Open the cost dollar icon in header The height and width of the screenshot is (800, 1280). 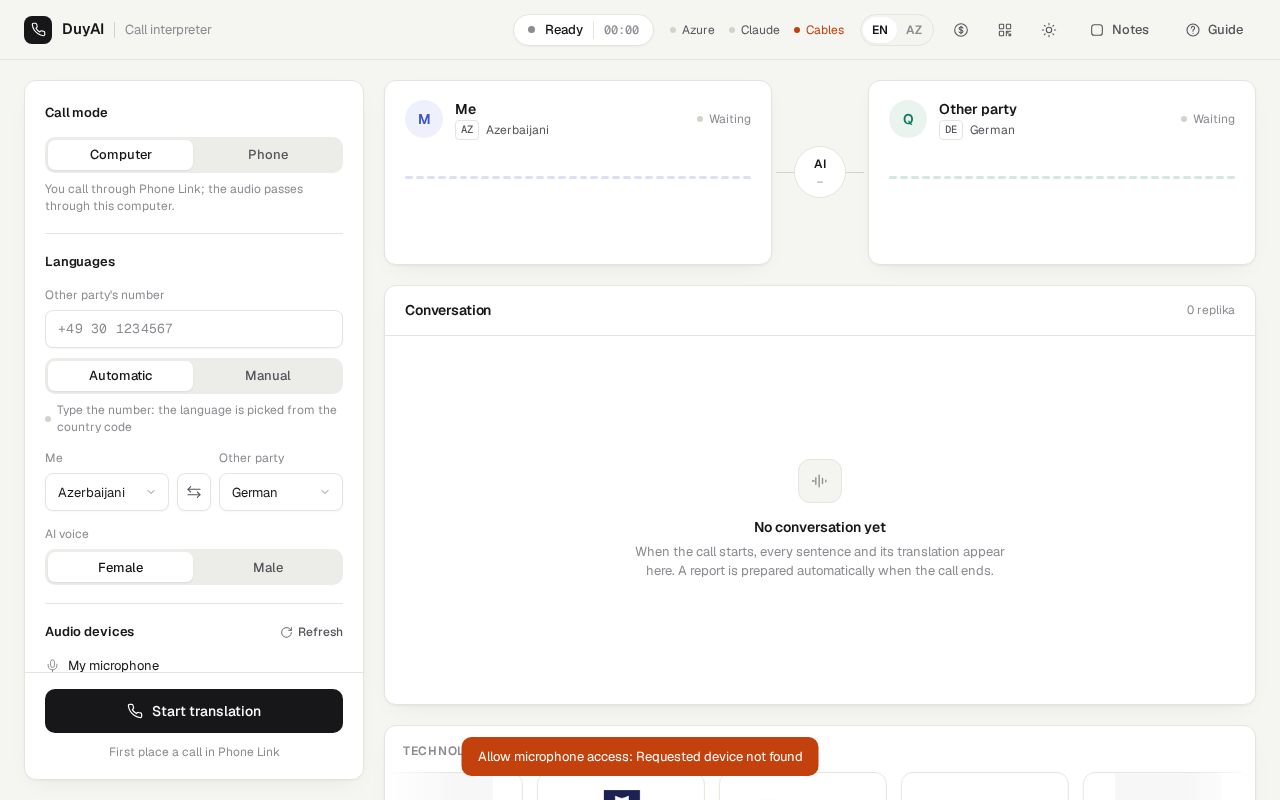[961, 30]
